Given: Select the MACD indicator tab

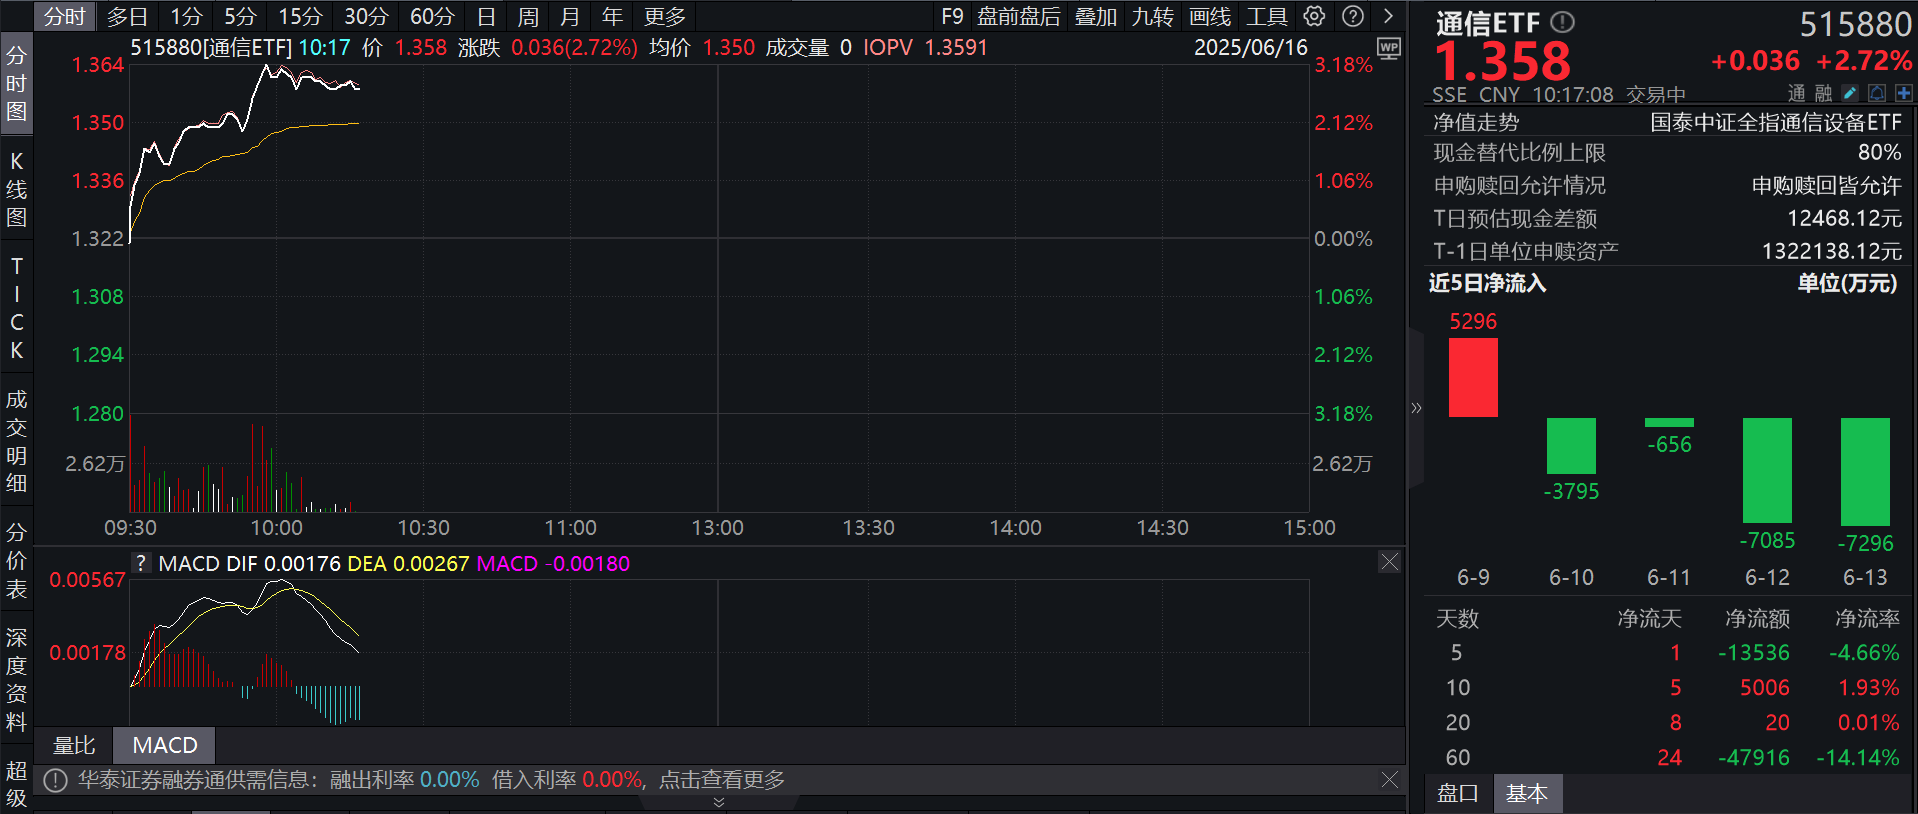Looking at the screenshot, I should 165,745.
